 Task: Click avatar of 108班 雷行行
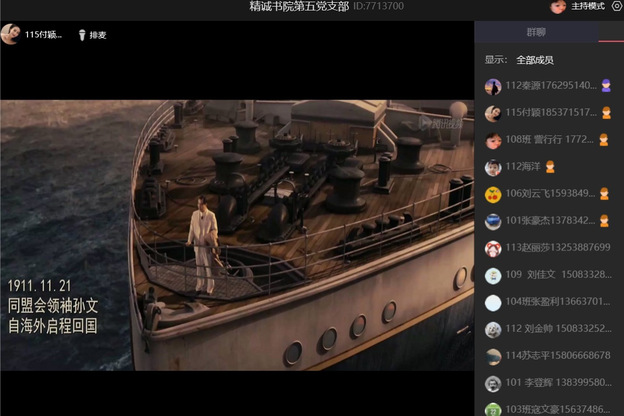[493, 141]
